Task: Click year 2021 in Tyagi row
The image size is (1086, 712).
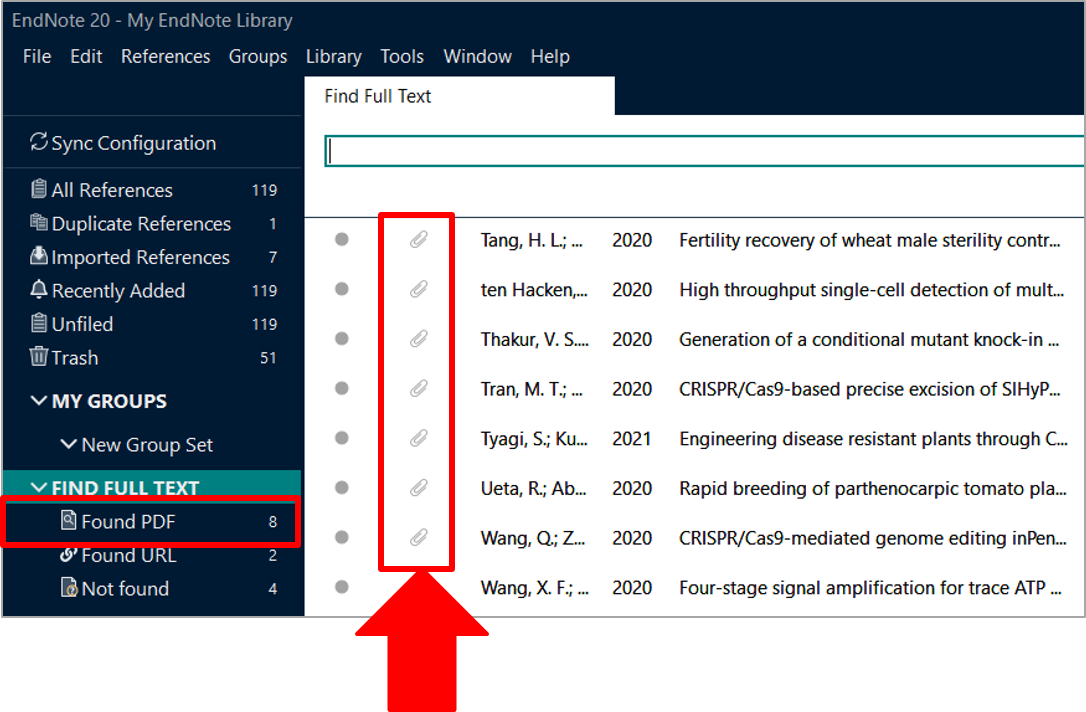Action: coord(632,439)
